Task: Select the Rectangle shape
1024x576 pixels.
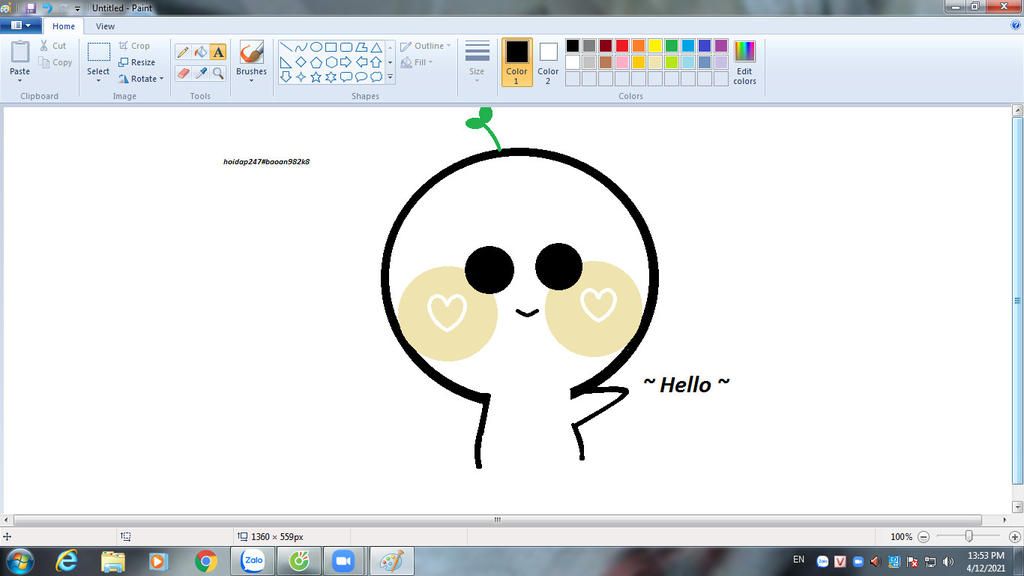Action: (x=331, y=47)
